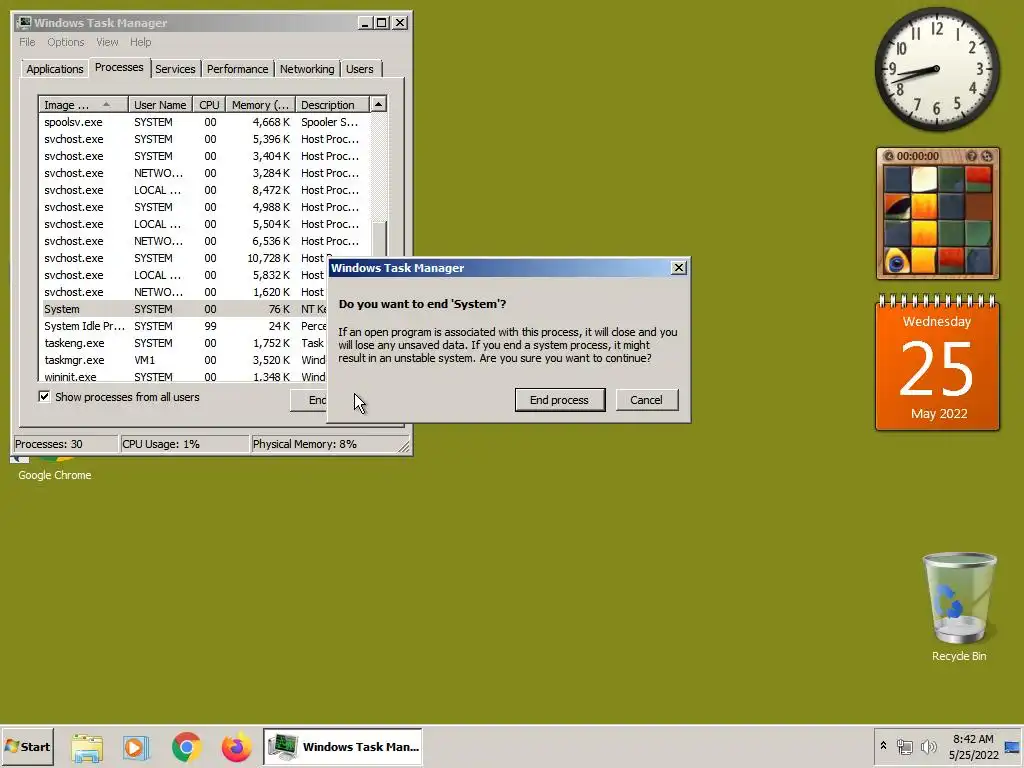Select svchost.exe using 1,620 K memory
The image size is (1024, 768).
[x=183, y=292]
